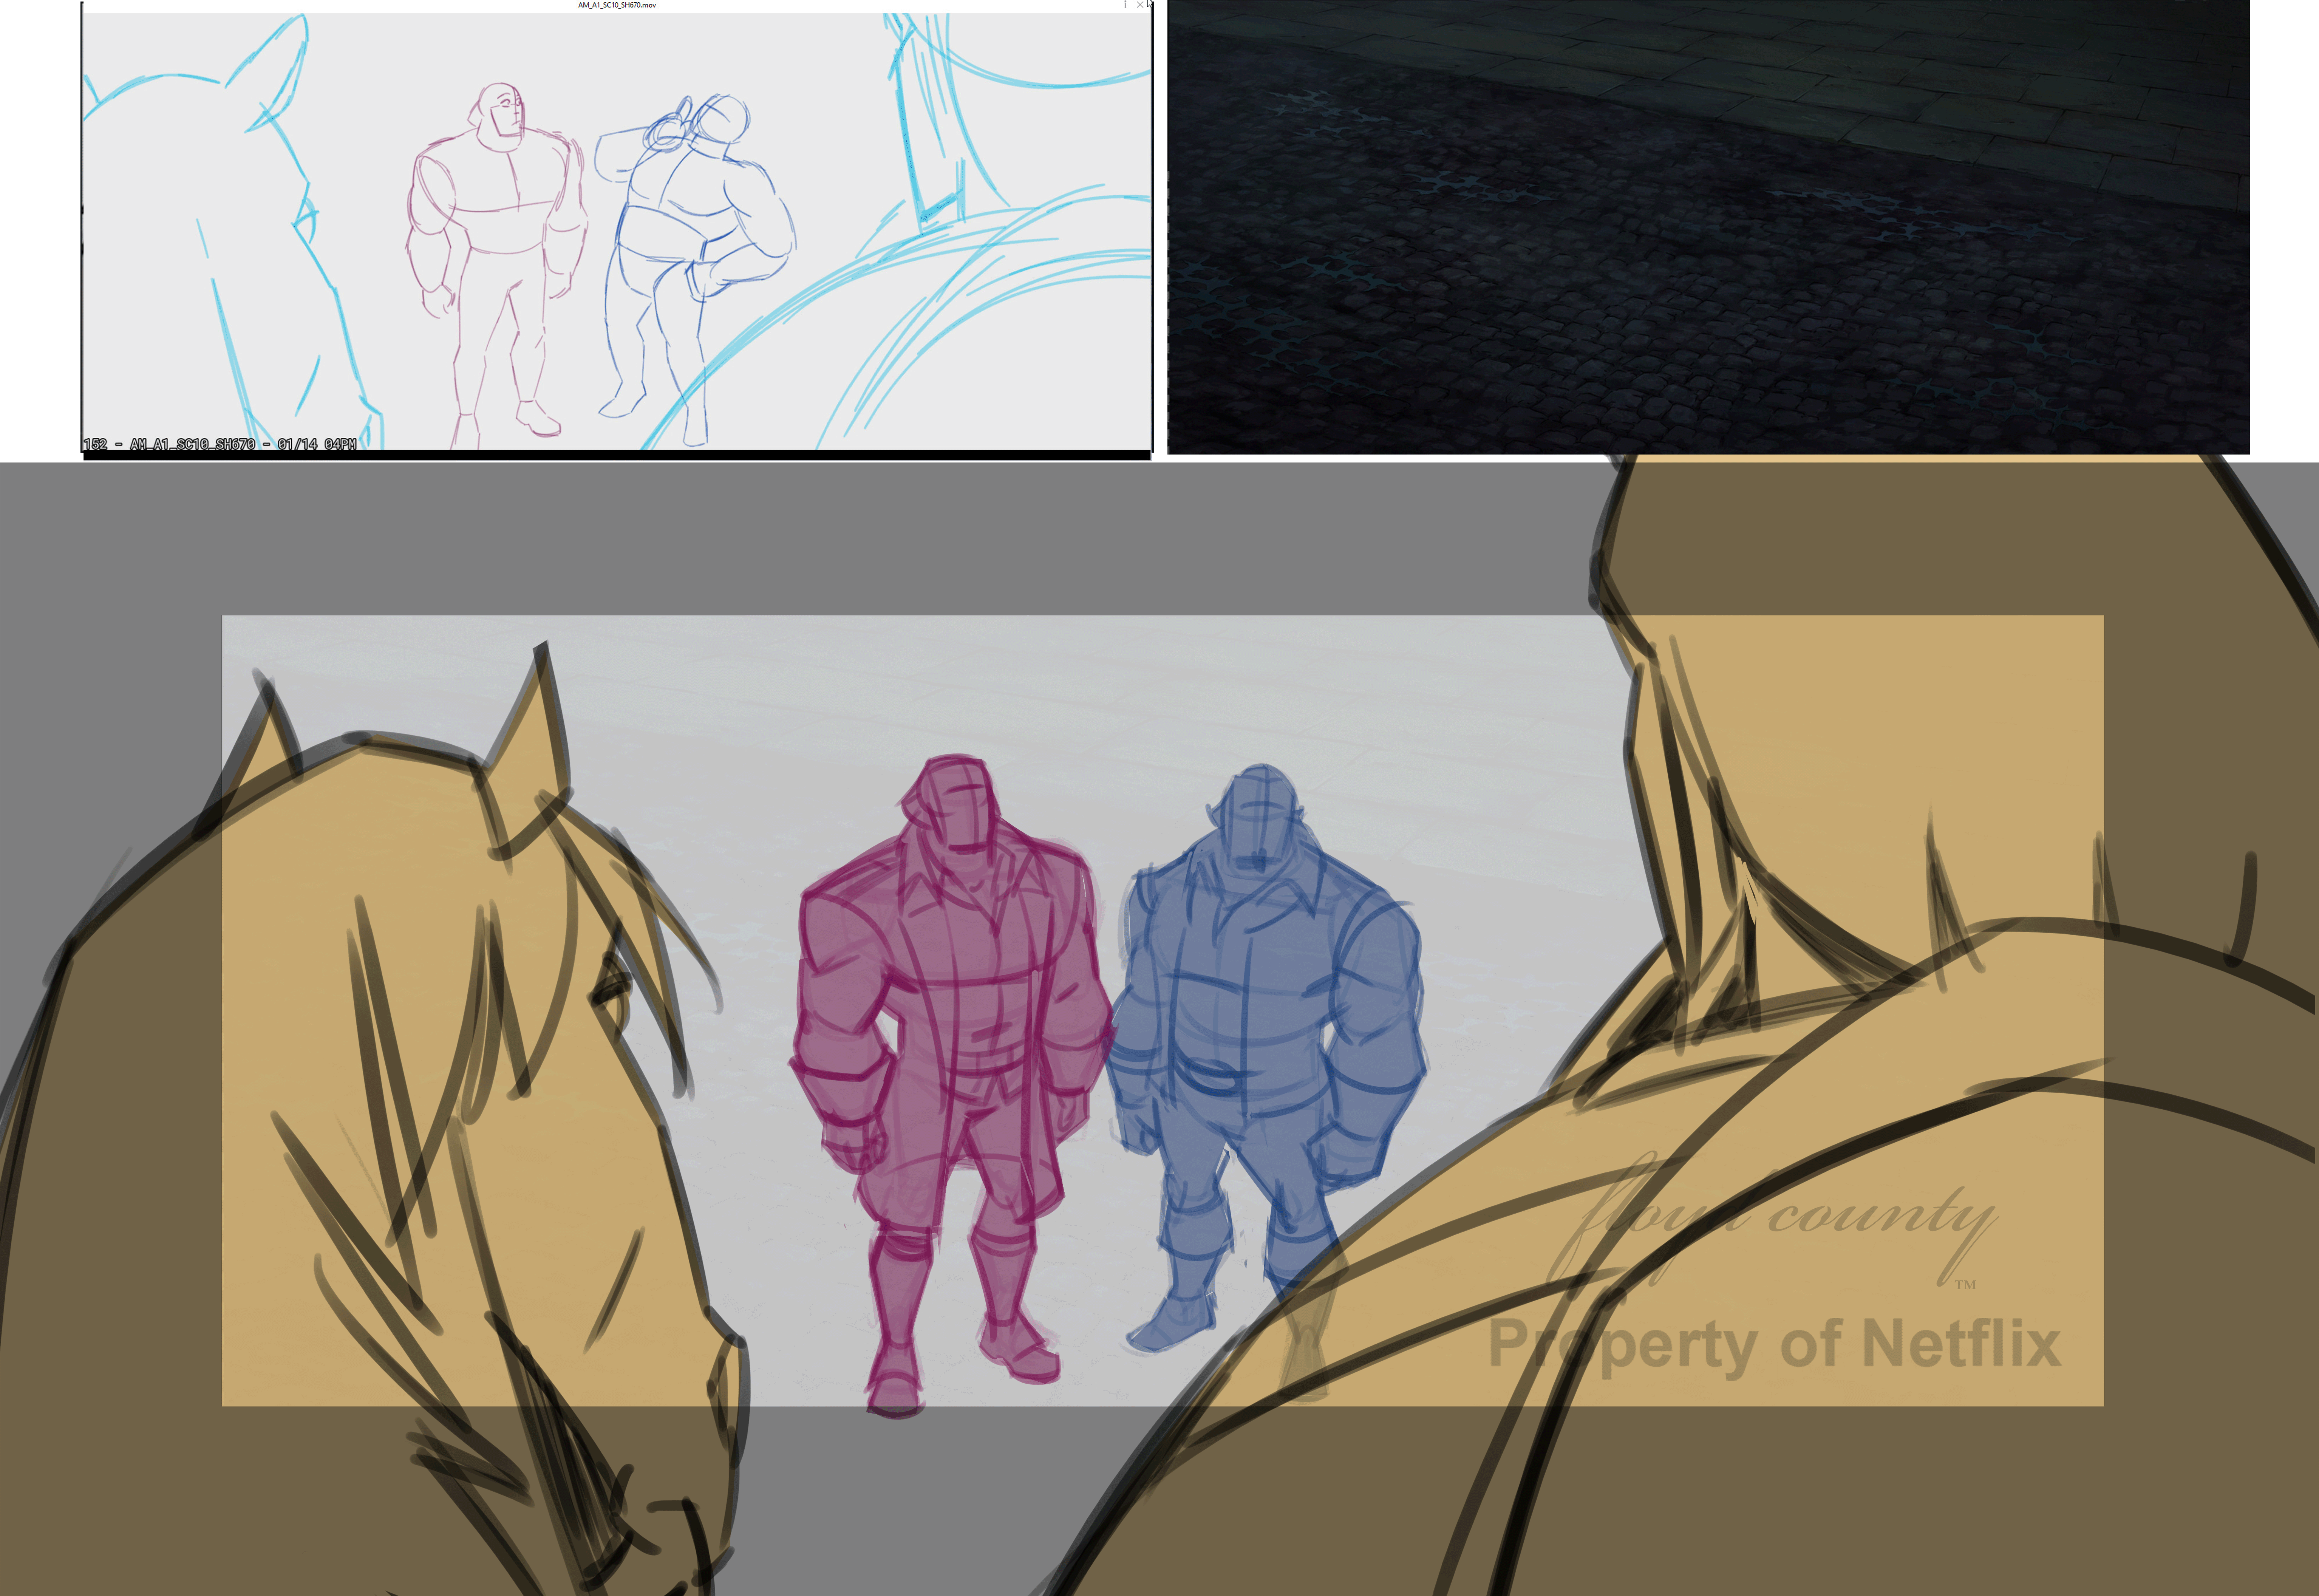This screenshot has width=2319, height=1596.
Task: Click the "Property of Netflix" watermark text
Action: [x=1775, y=1343]
